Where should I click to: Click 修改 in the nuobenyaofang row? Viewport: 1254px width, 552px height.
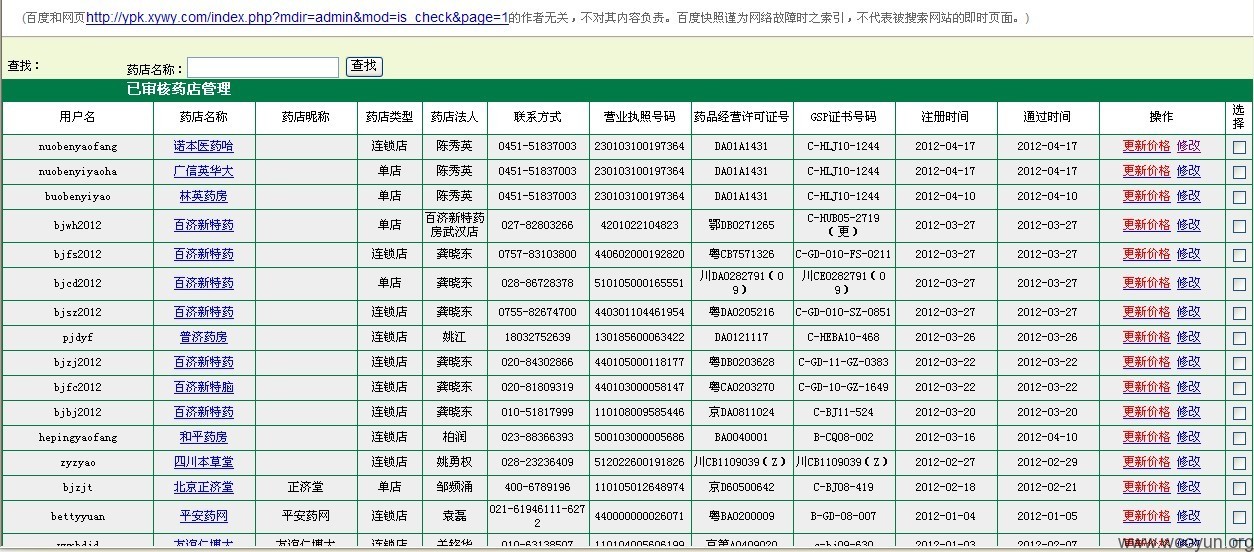pyautogui.click(x=1189, y=146)
